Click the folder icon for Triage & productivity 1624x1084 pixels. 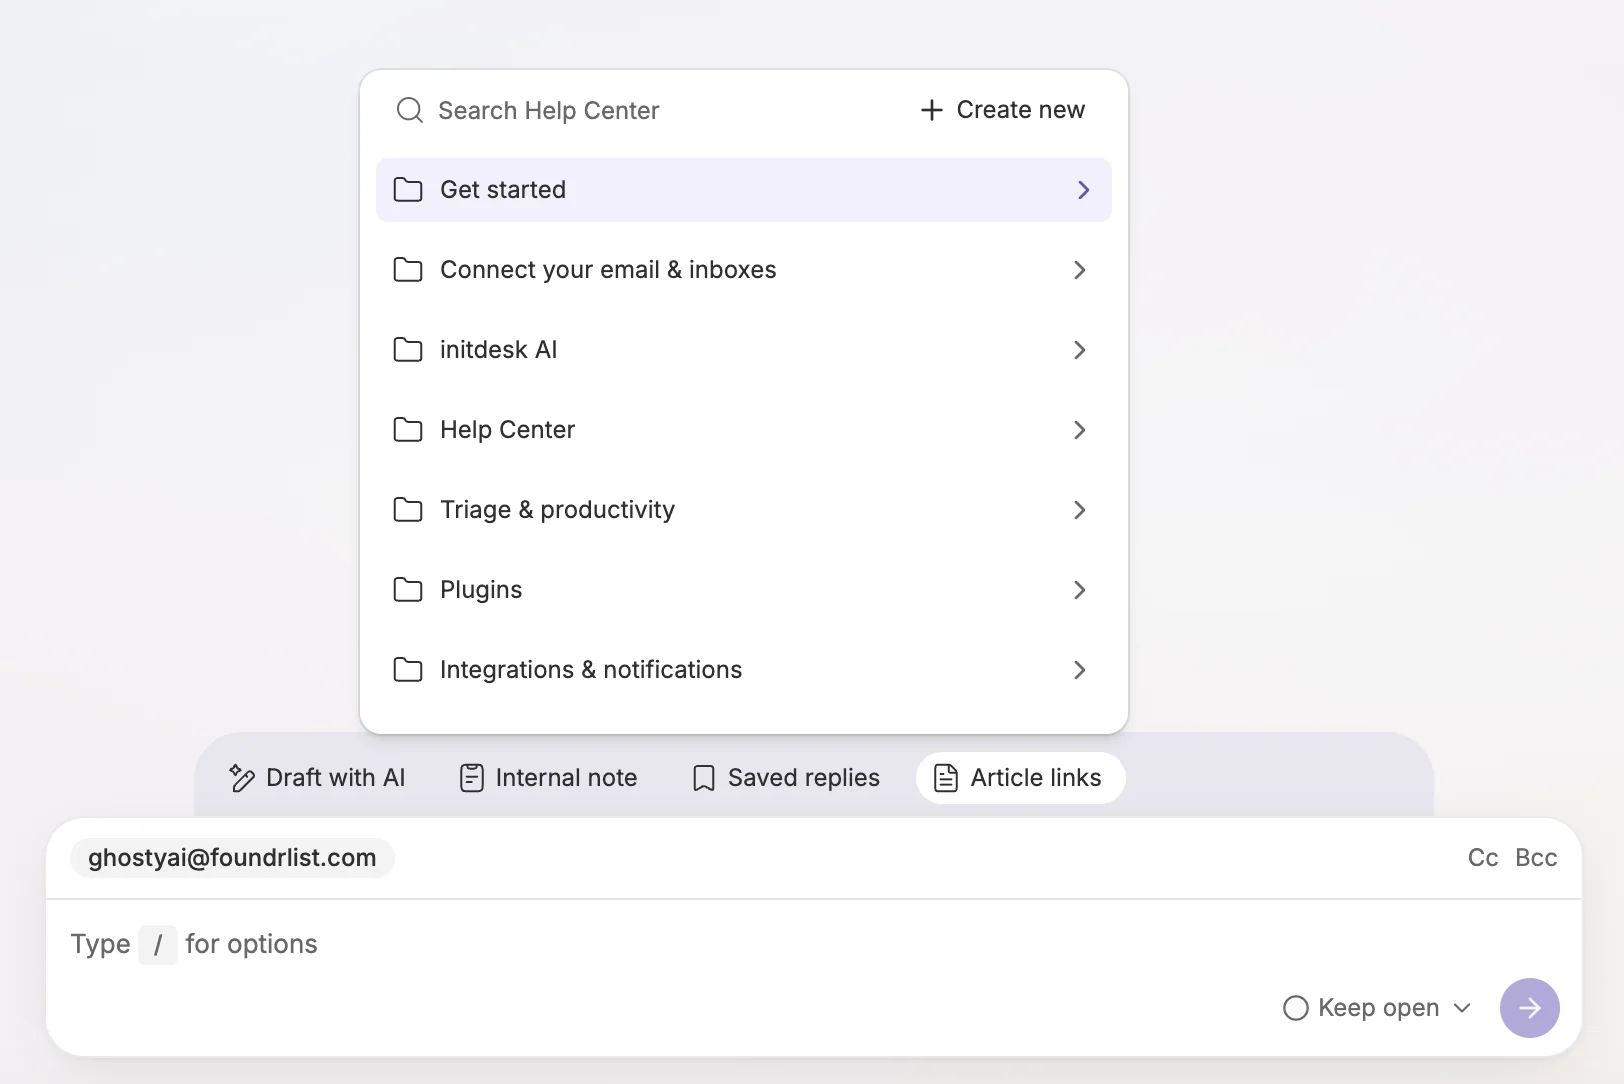click(408, 510)
